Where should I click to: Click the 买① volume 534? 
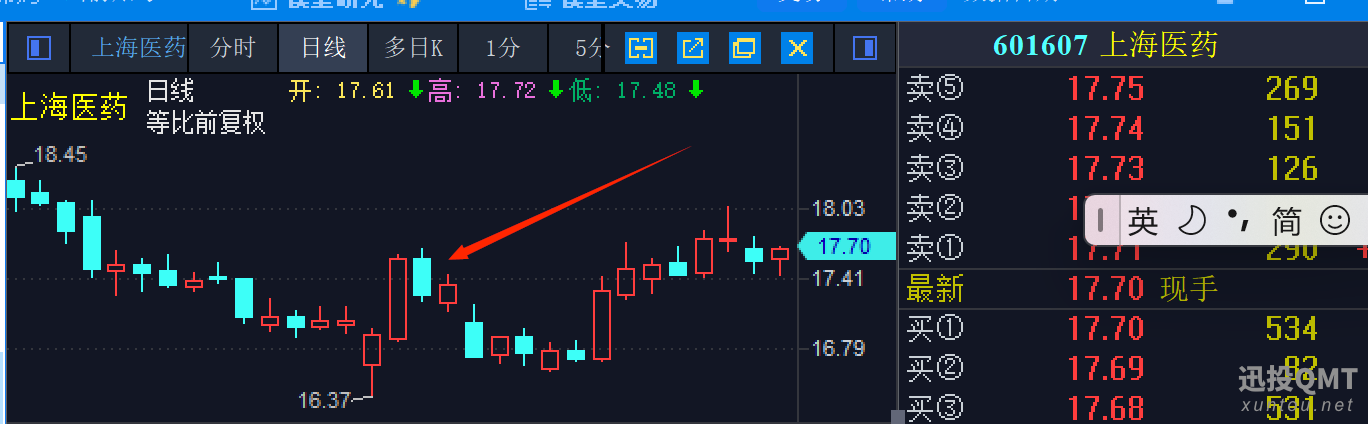[1291, 329]
